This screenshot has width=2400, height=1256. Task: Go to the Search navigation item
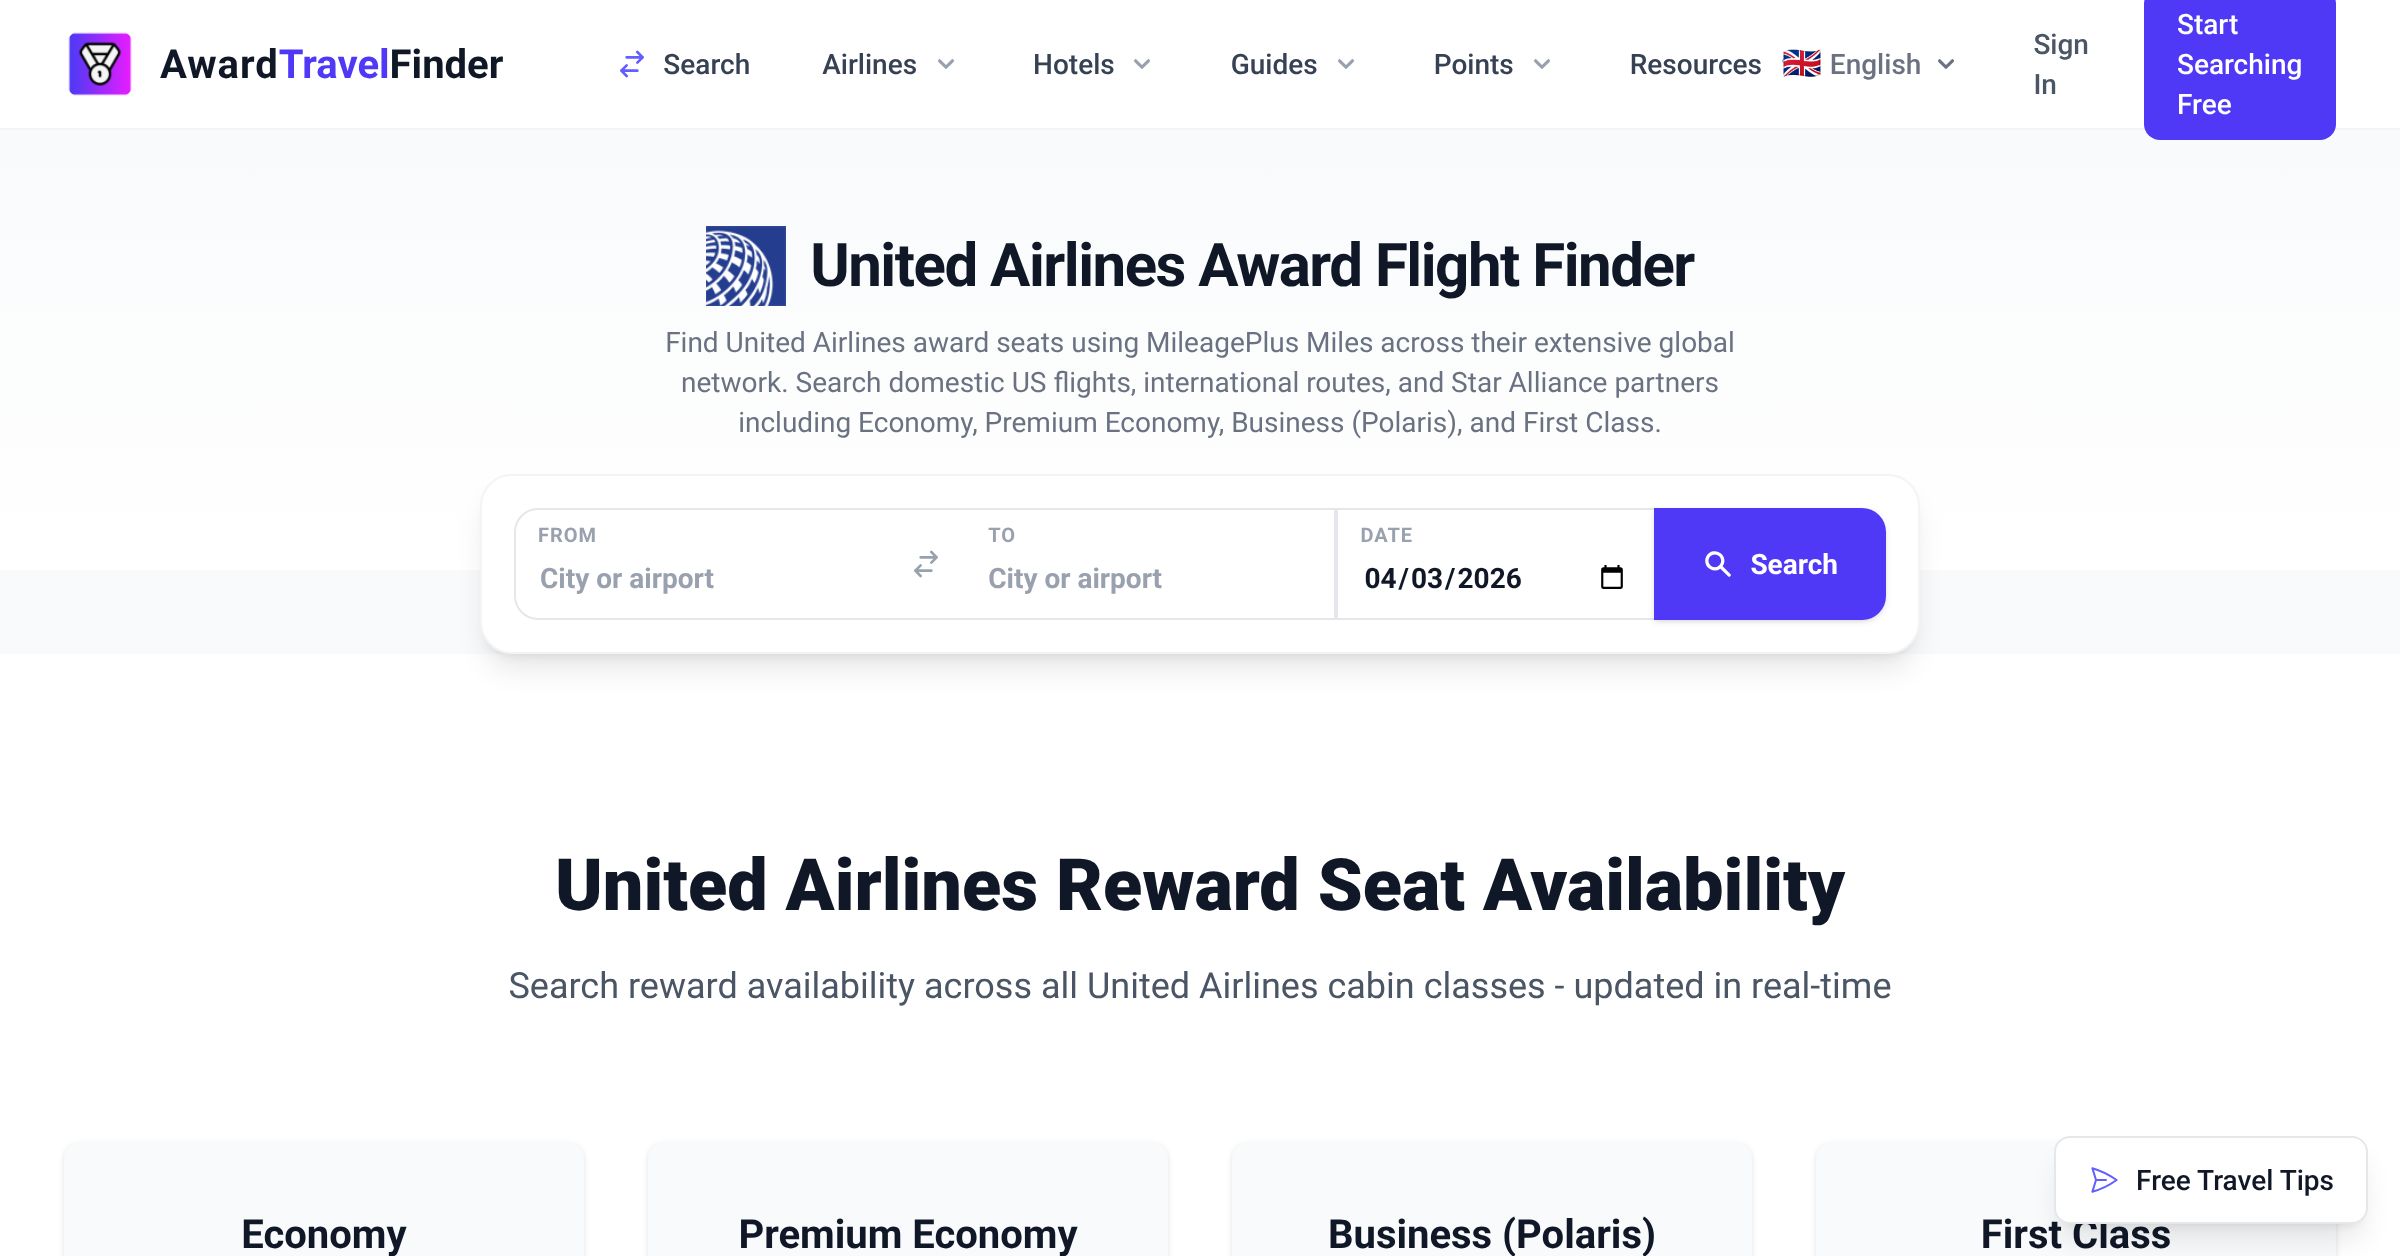(x=705, y=65)
